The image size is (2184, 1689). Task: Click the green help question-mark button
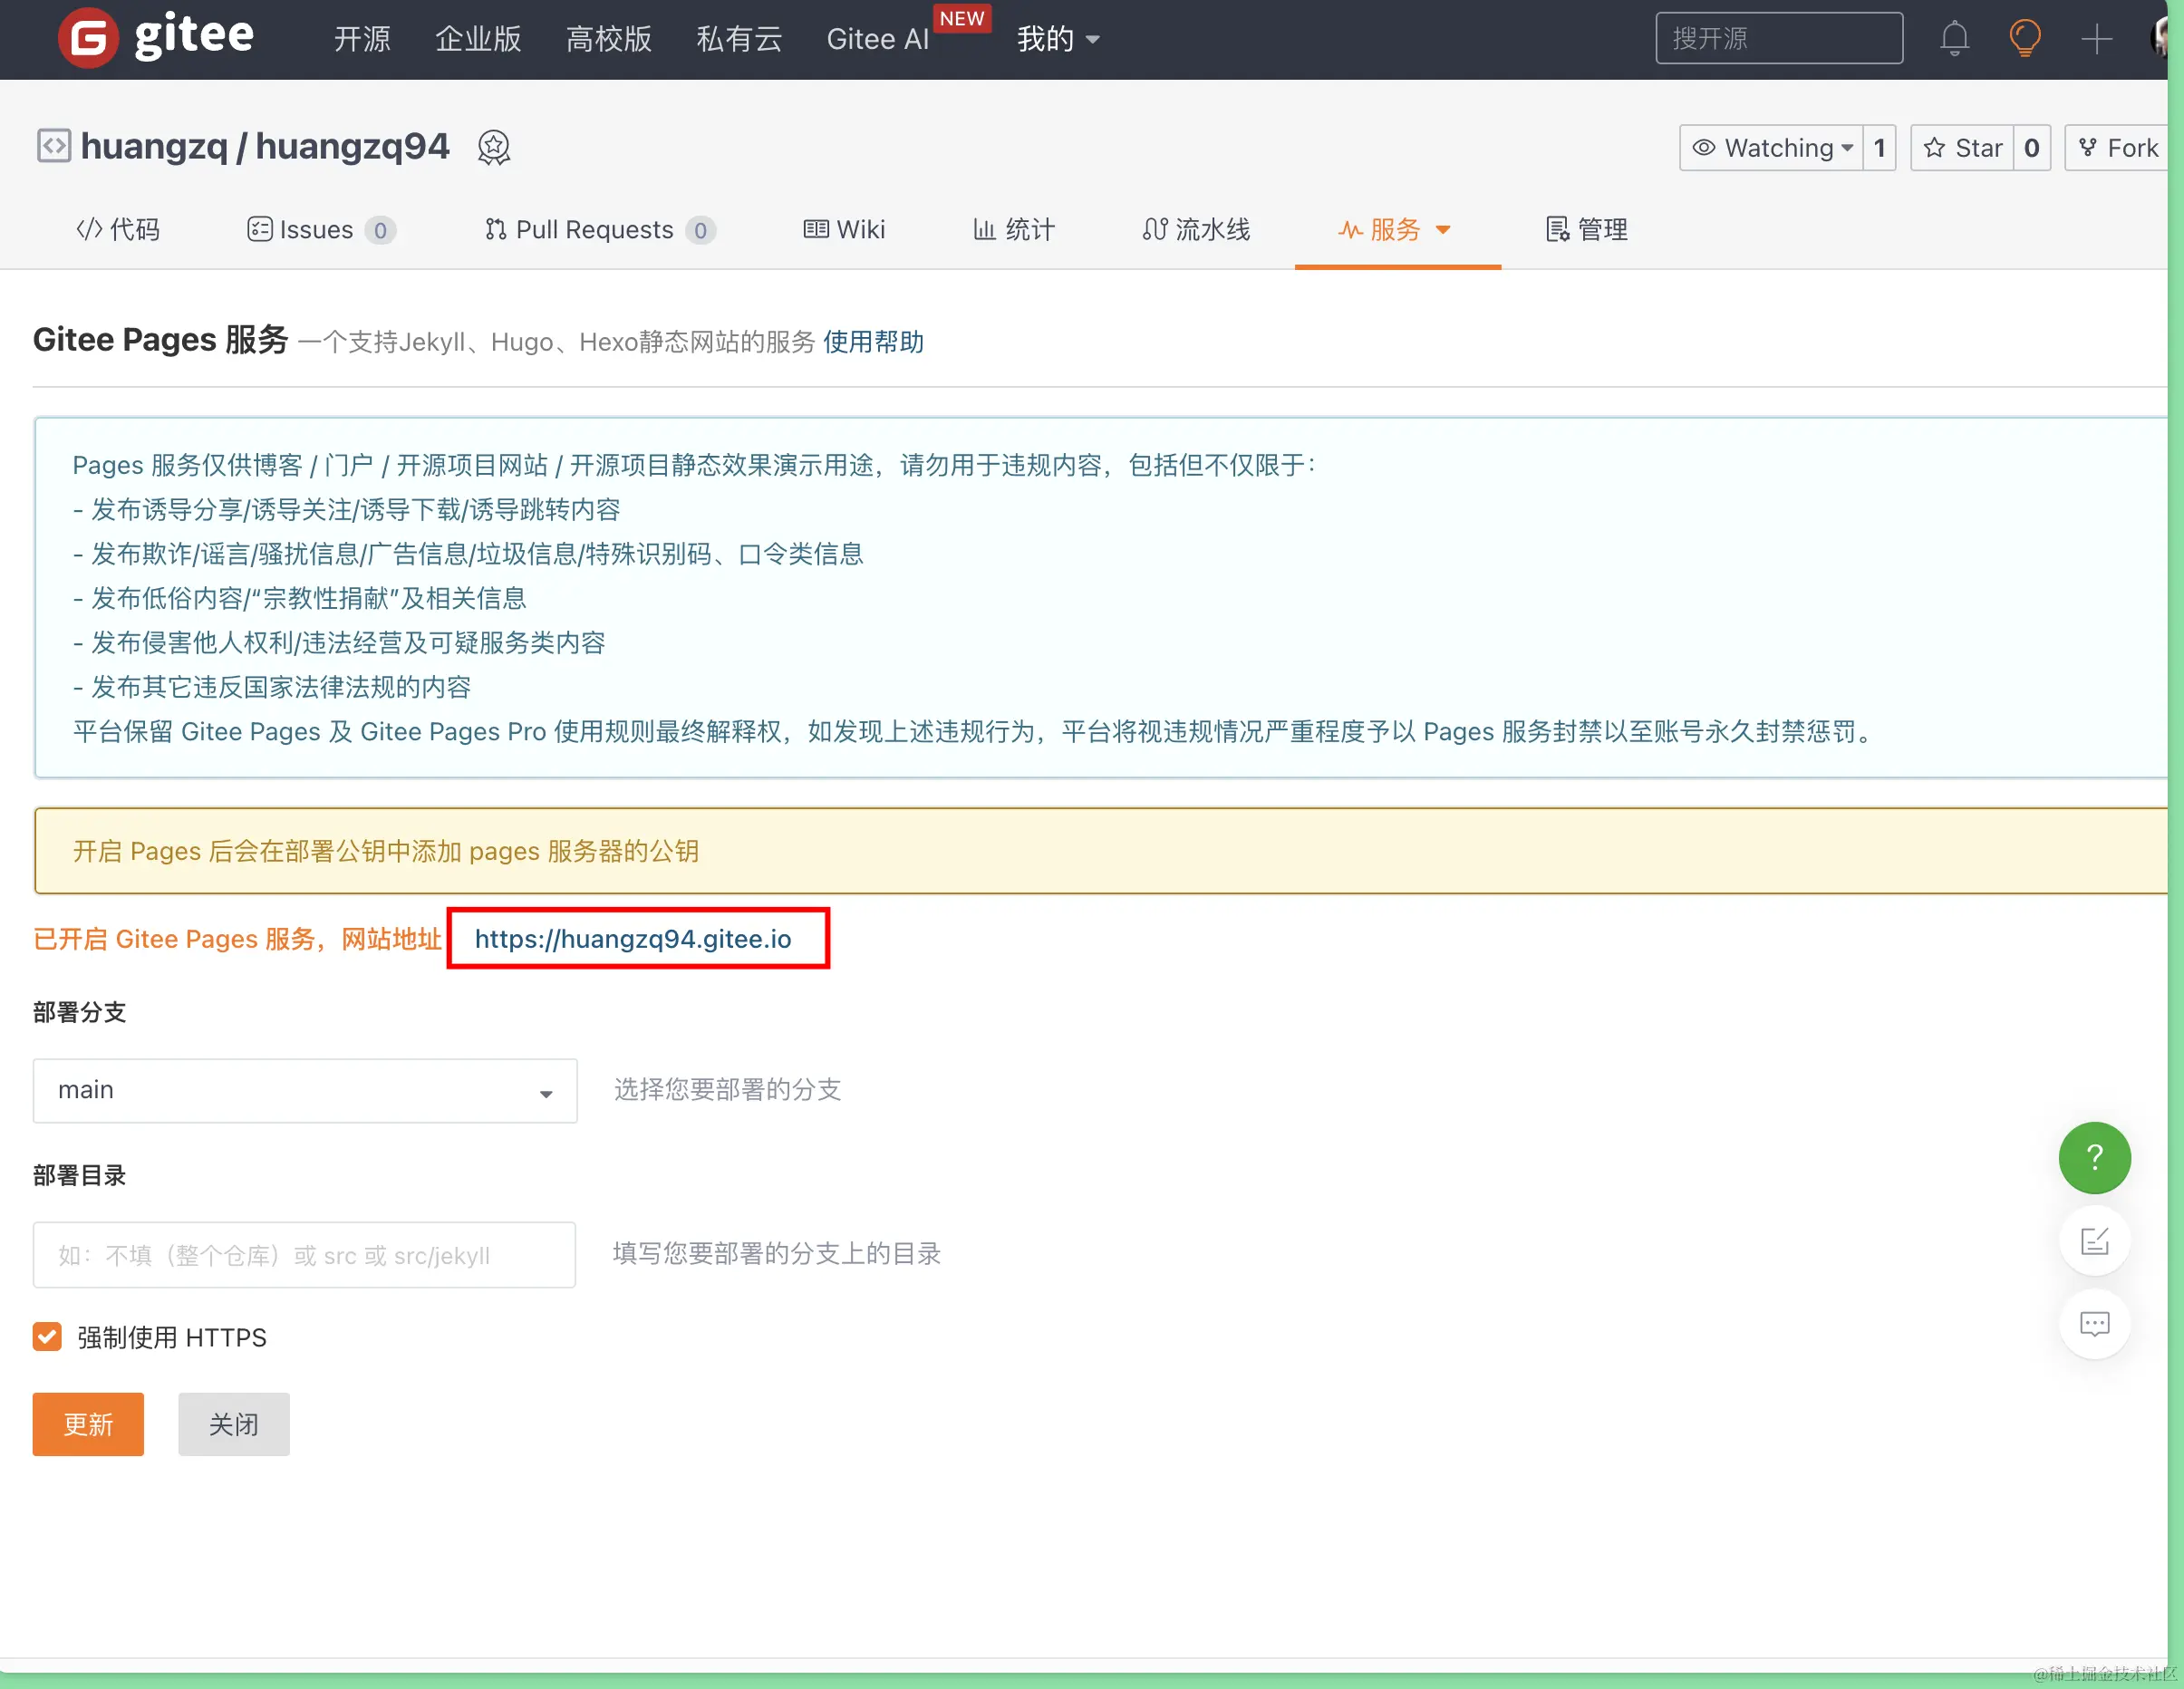point(2094,1157)
